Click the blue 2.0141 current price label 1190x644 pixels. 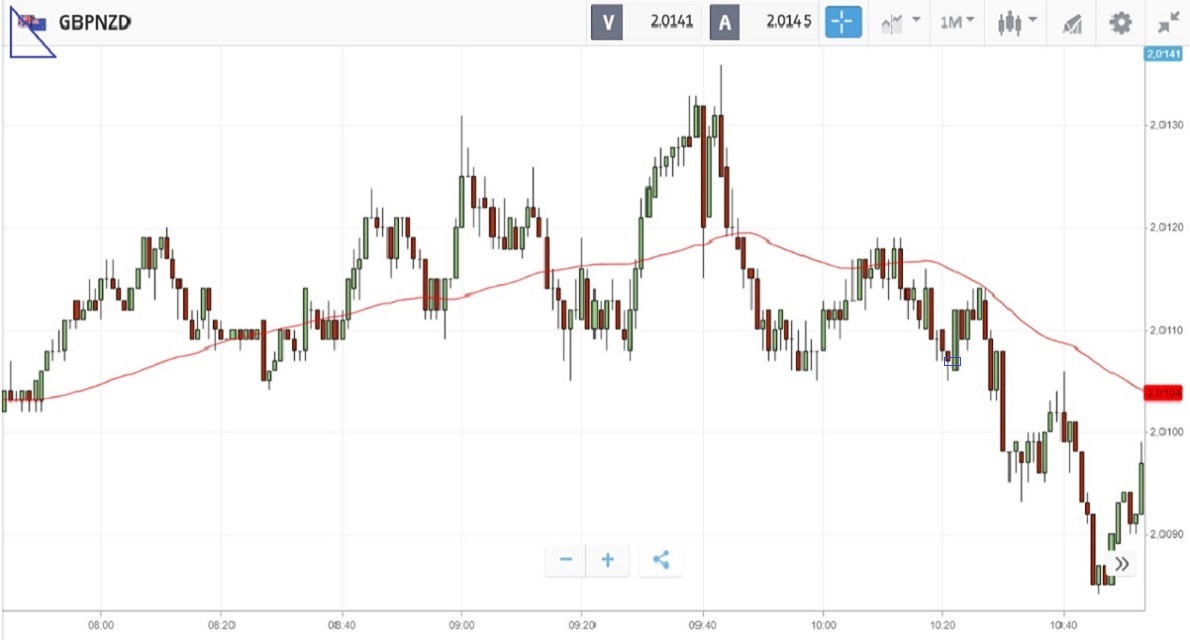coord(1163,54)
